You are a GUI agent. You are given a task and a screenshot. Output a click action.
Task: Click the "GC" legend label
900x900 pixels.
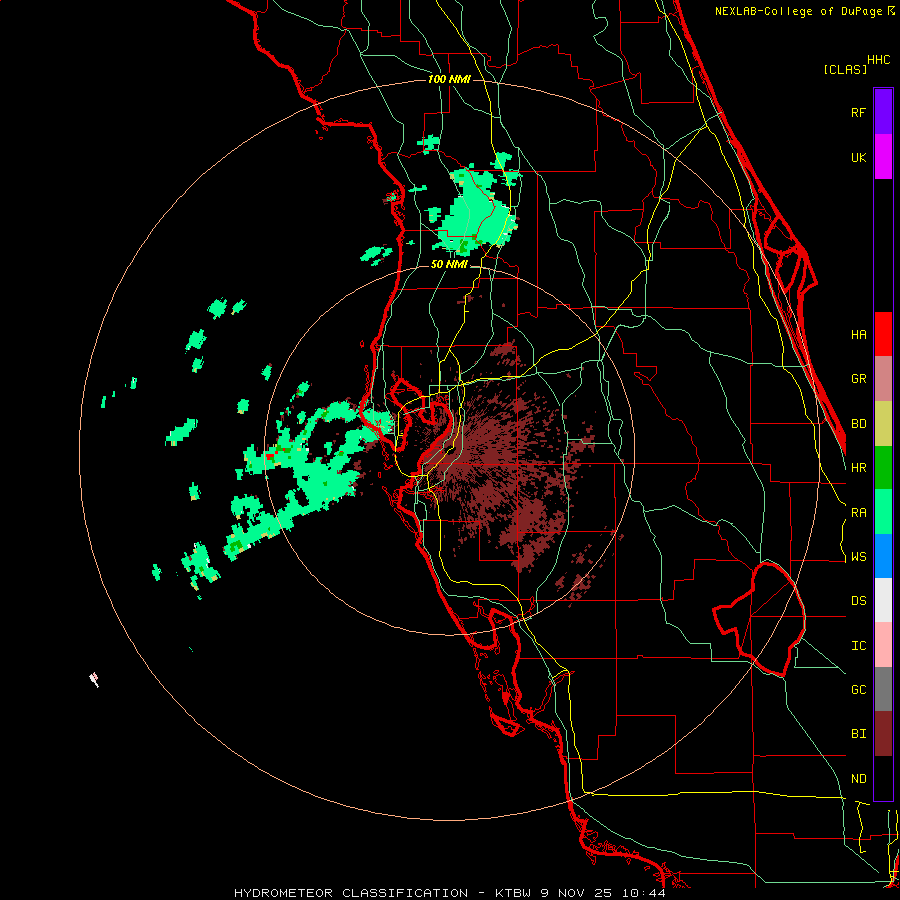coord(858,690)
